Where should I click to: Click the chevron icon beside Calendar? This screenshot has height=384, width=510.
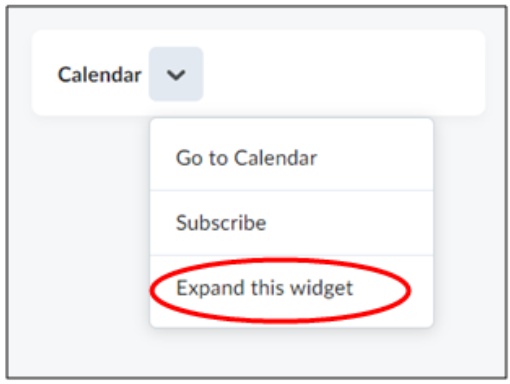(x=176, y=74)
